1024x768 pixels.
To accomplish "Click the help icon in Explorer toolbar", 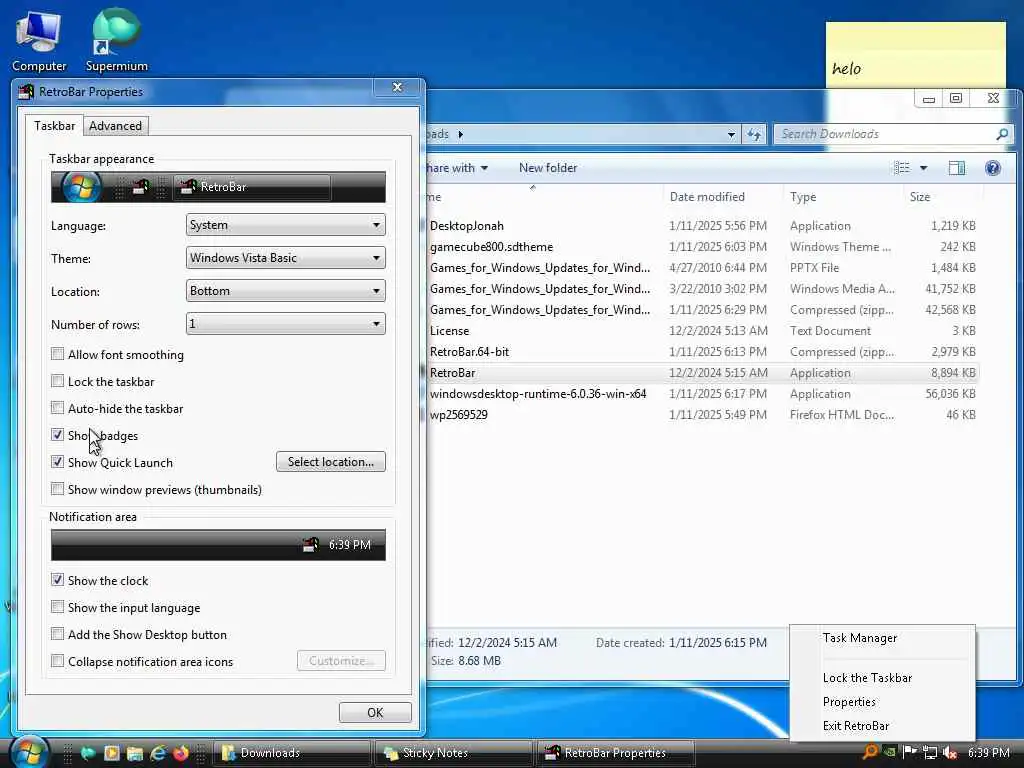I will pyautogui.click(x=993, y=168).
